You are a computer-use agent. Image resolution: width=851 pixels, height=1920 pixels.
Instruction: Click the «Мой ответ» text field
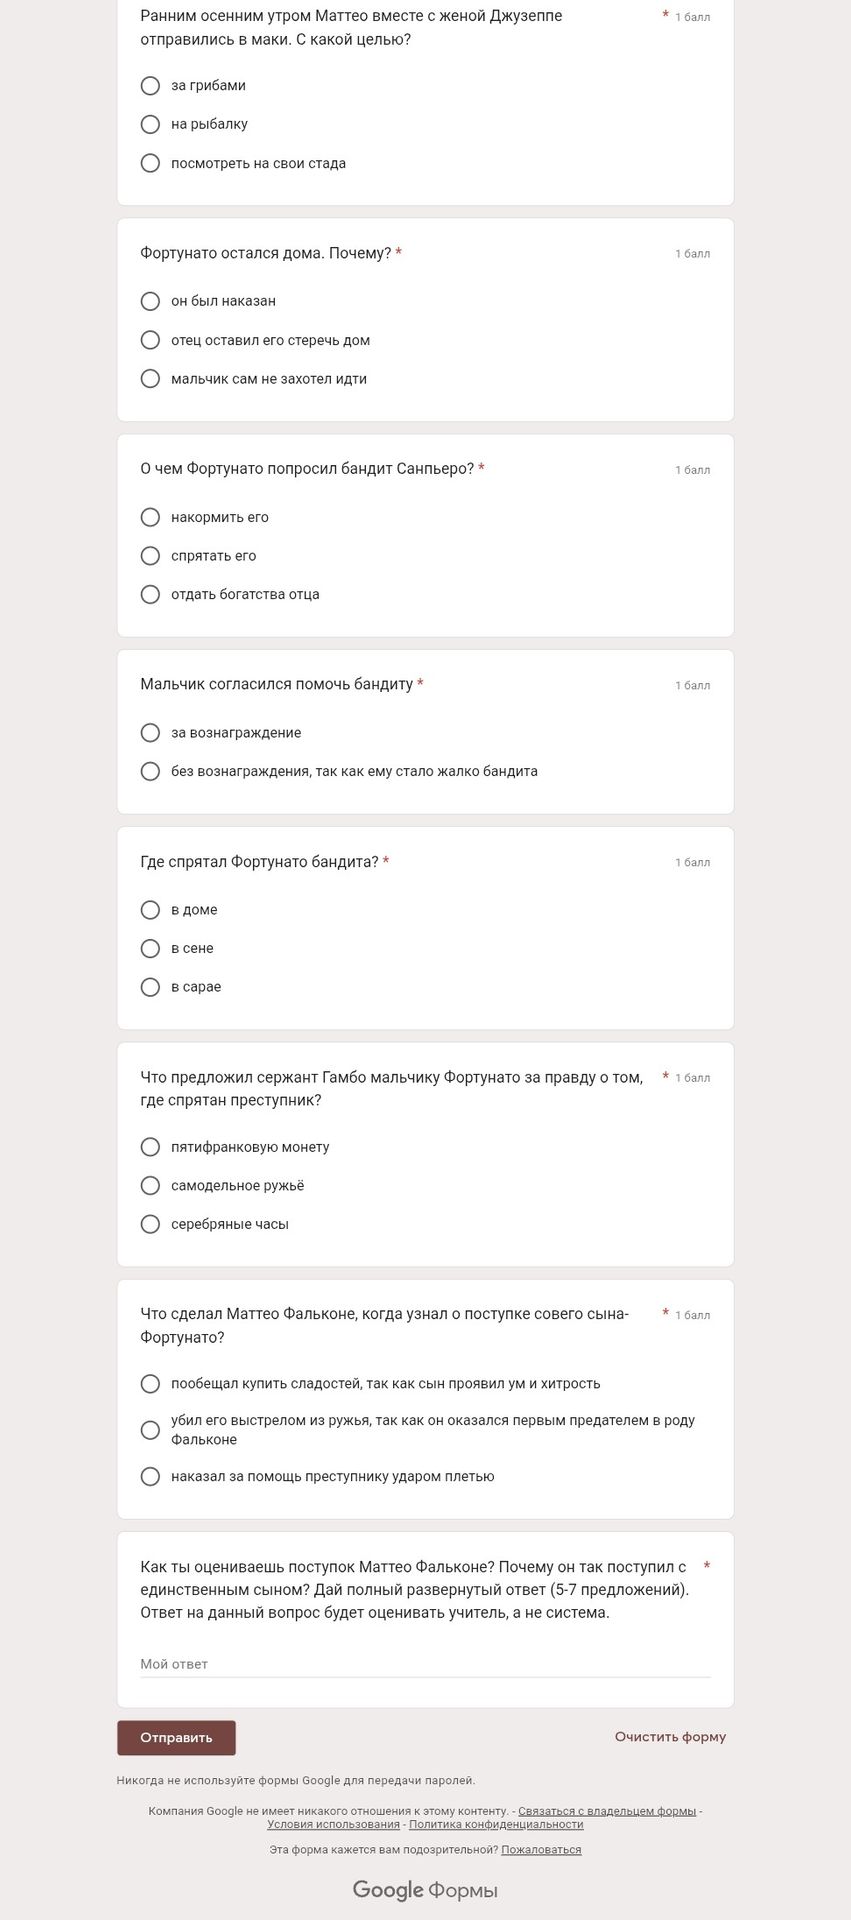point(425,1664)
